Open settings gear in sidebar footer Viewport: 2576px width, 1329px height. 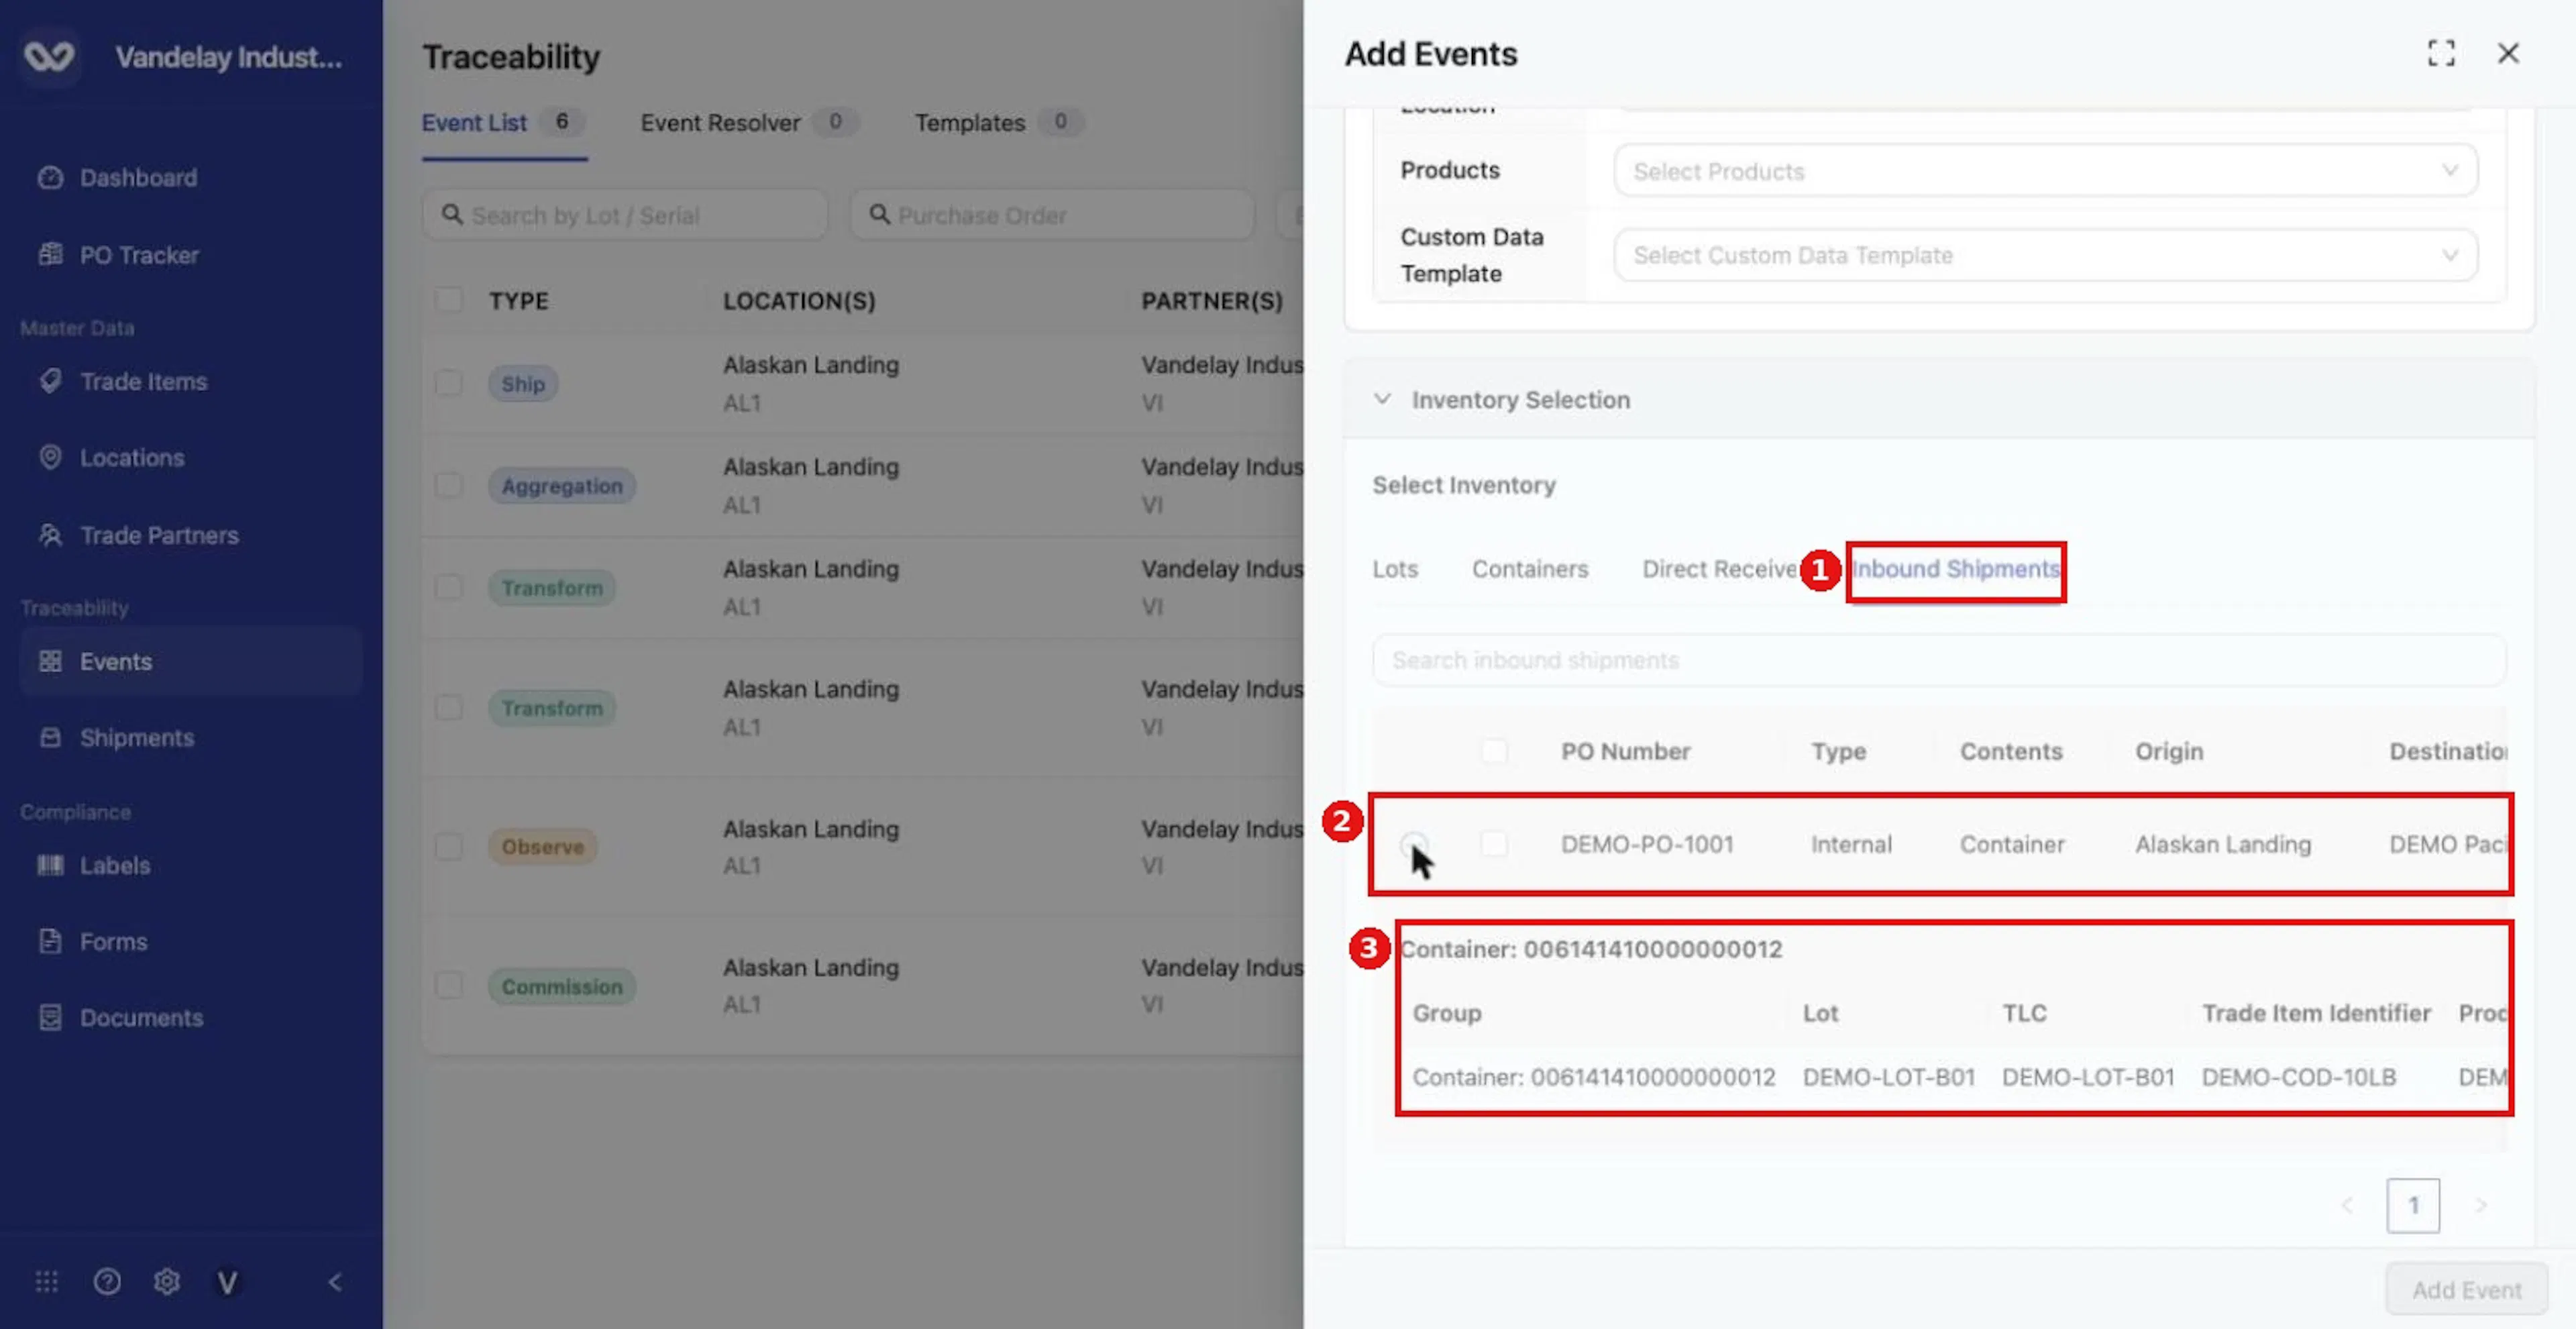click(167, 1281)
